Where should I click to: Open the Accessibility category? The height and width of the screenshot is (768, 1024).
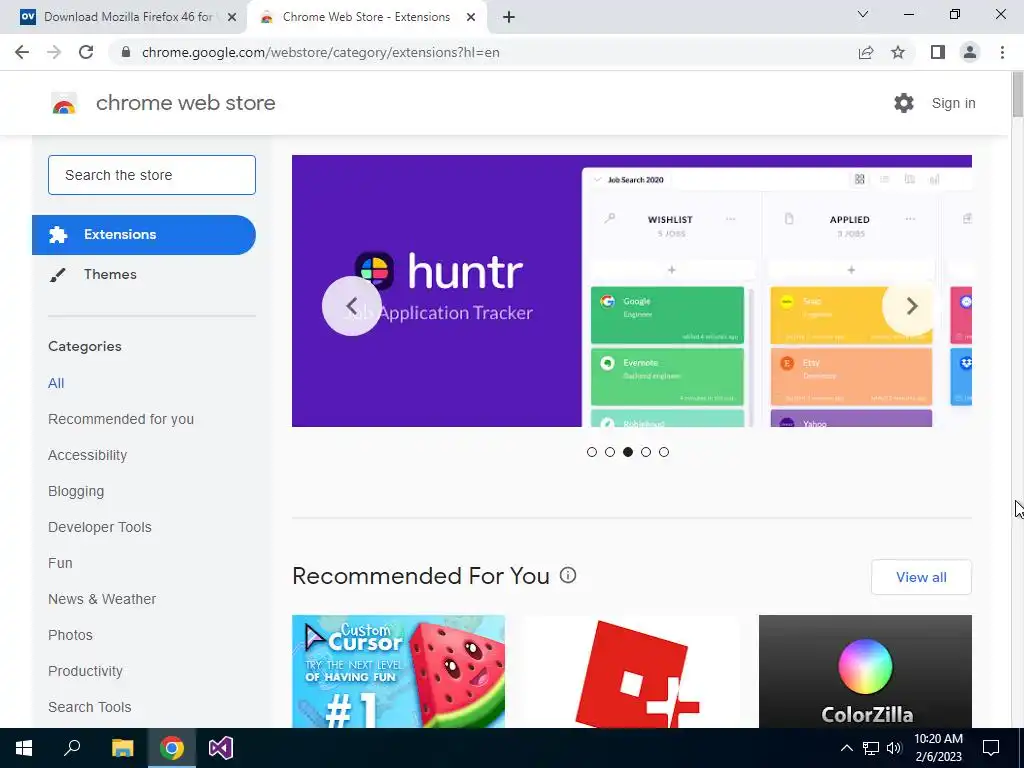[x=88, y=455]
